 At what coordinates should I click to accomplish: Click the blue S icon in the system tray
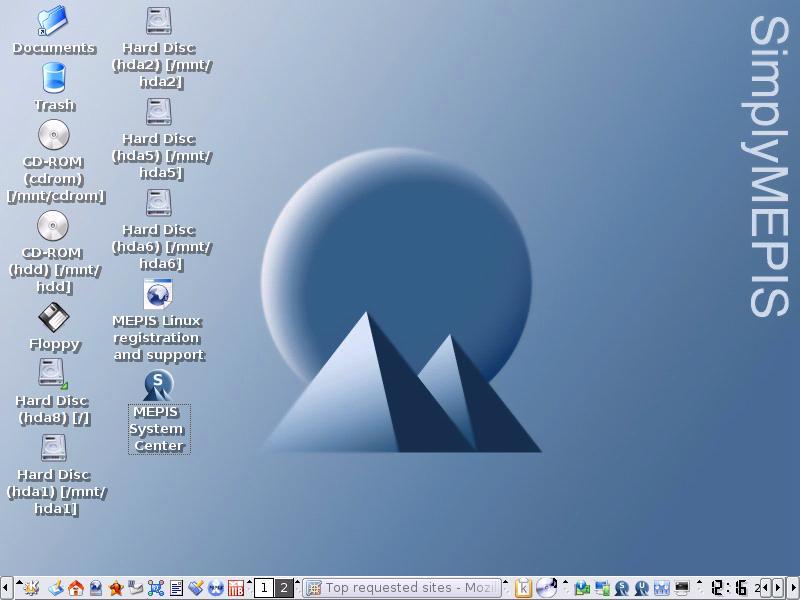click(x=622, y=589)
